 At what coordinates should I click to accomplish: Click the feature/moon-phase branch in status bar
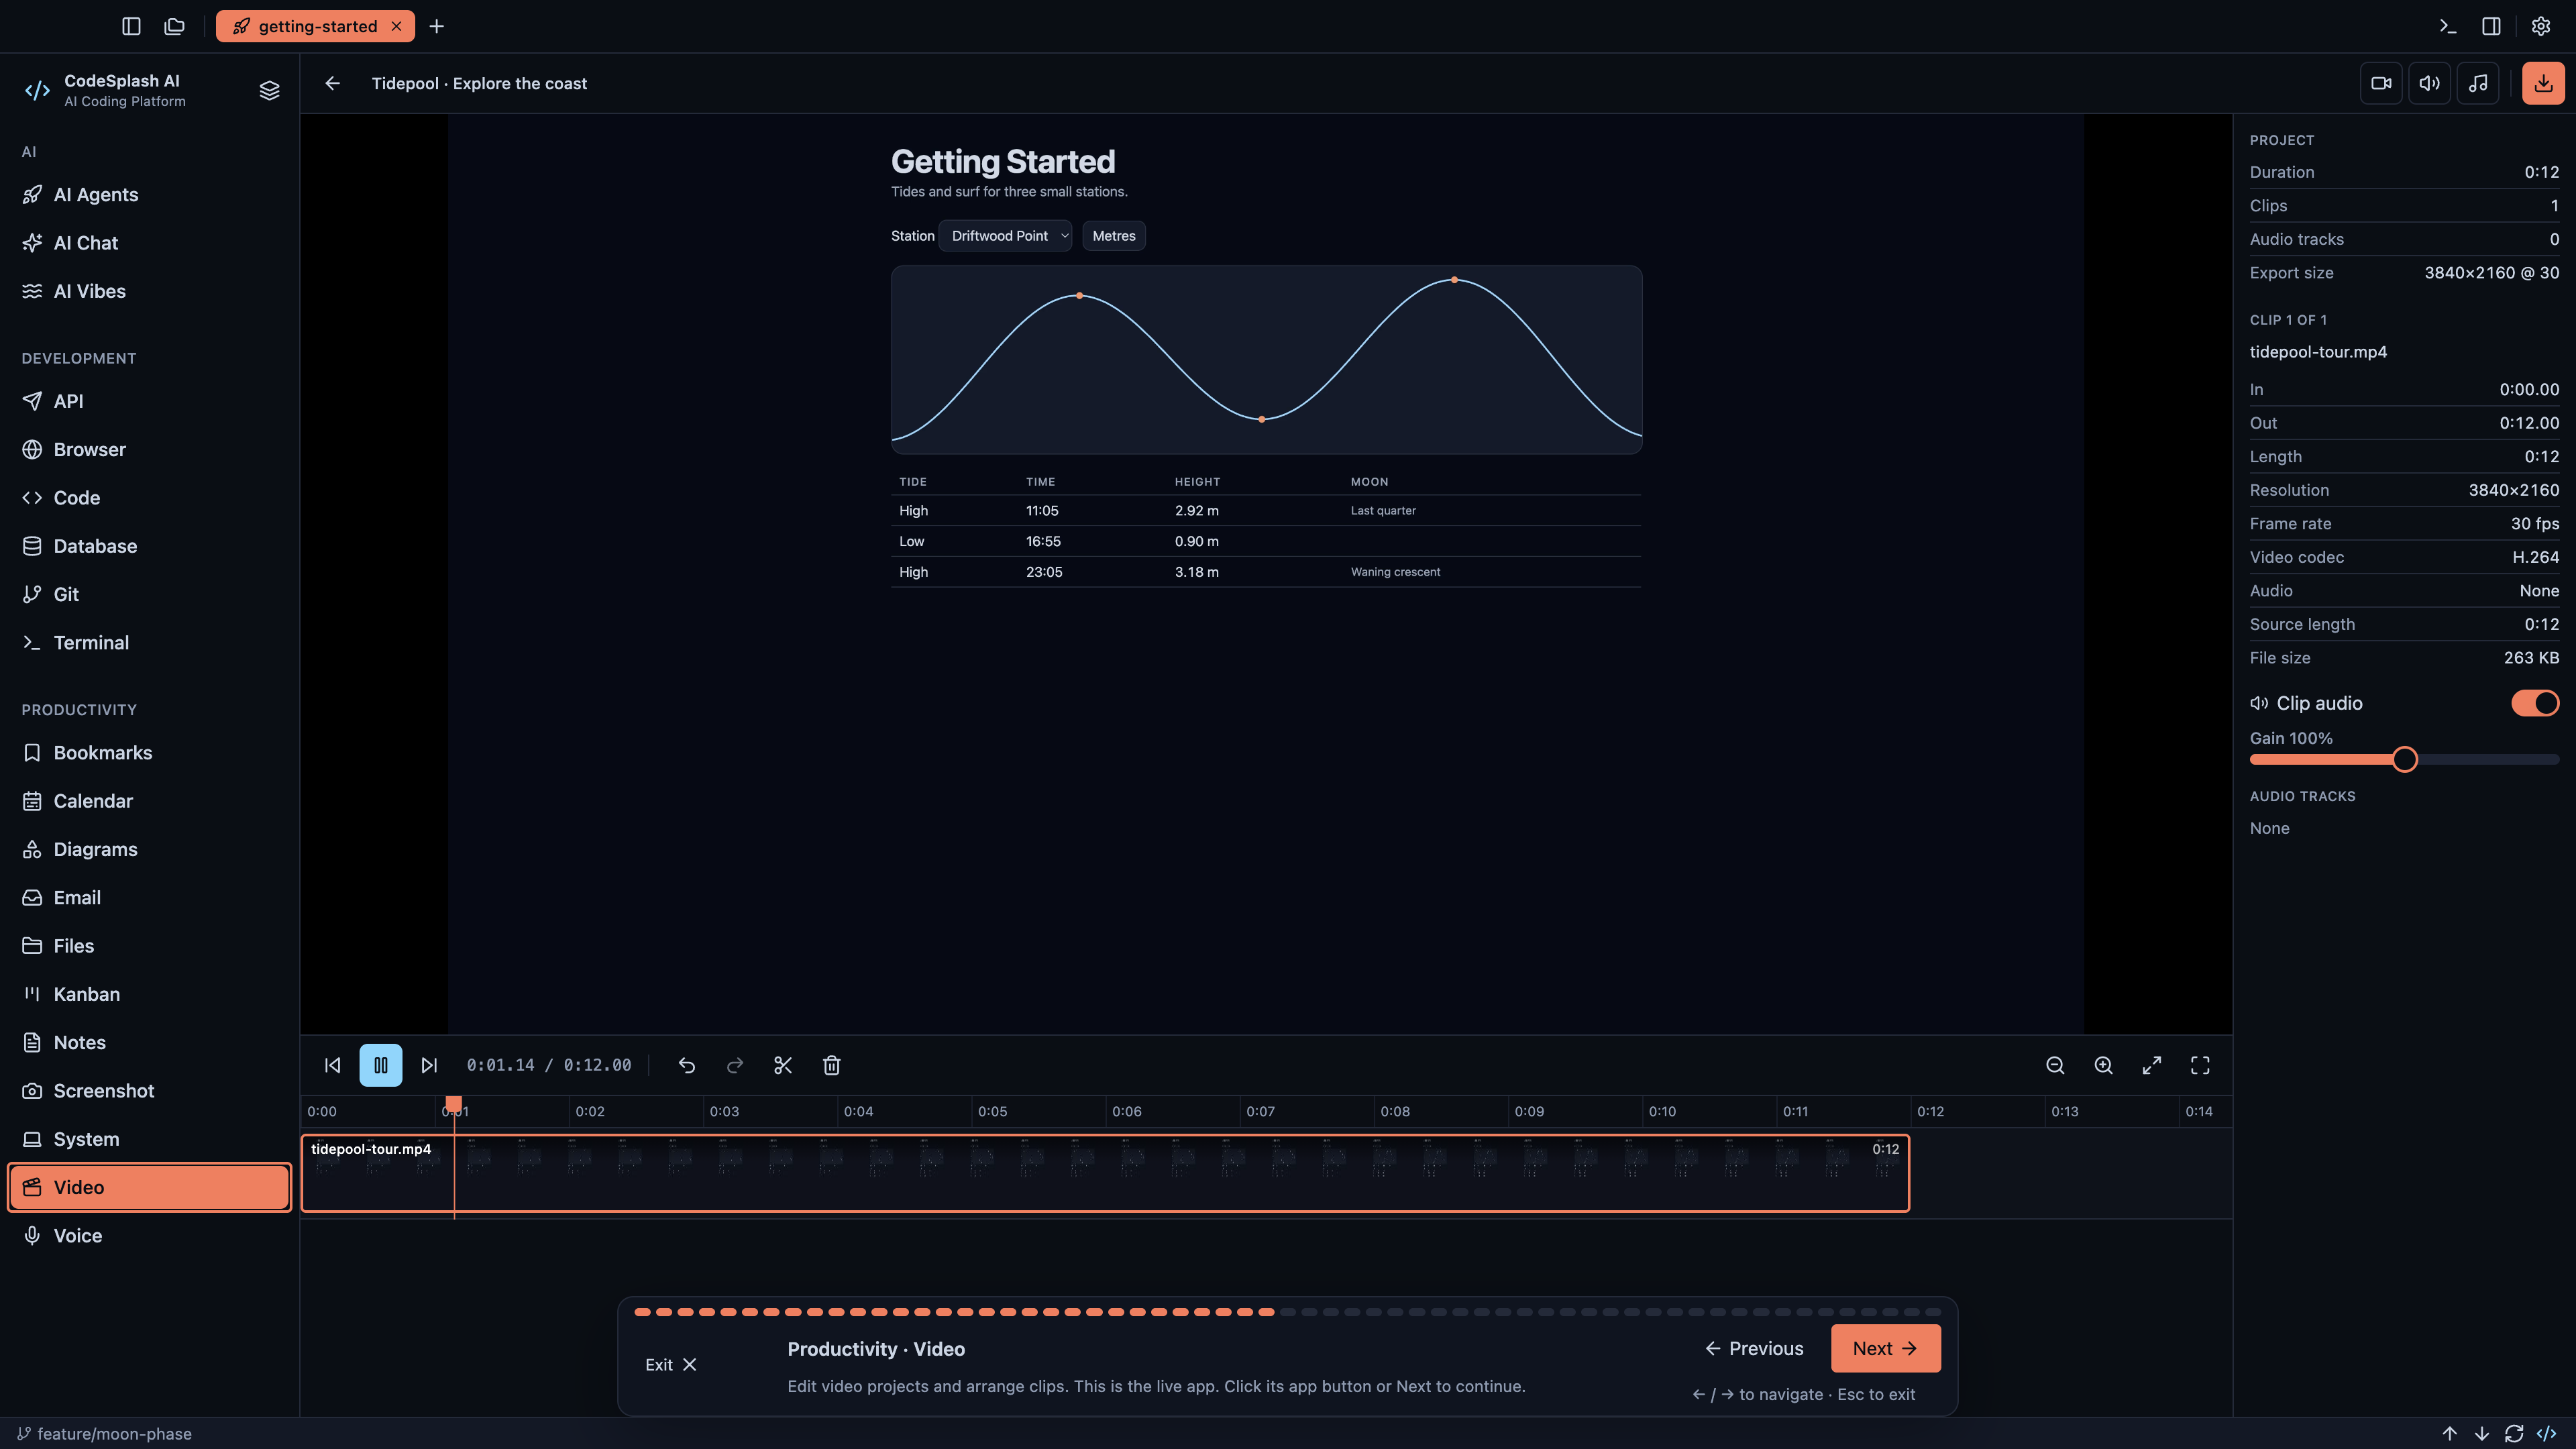pos(104,1433)
